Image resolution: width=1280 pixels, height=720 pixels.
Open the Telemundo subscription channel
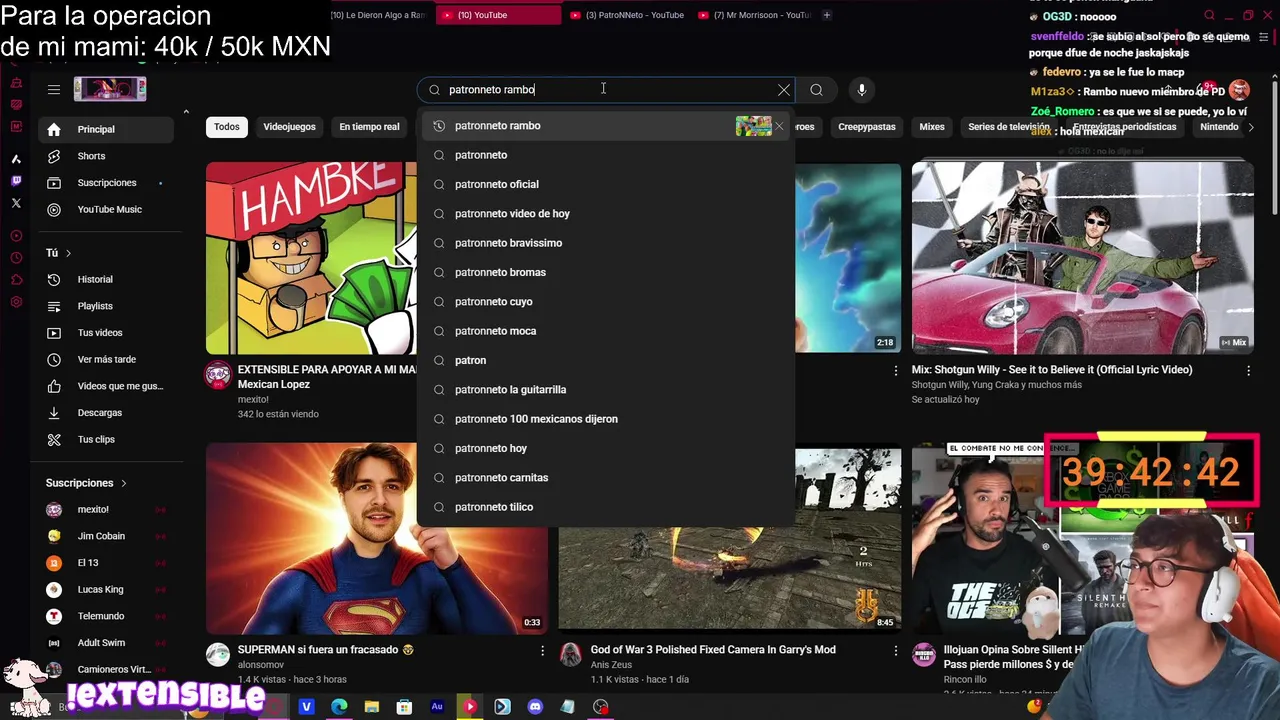pyautogui.click(x=106, y=616)
